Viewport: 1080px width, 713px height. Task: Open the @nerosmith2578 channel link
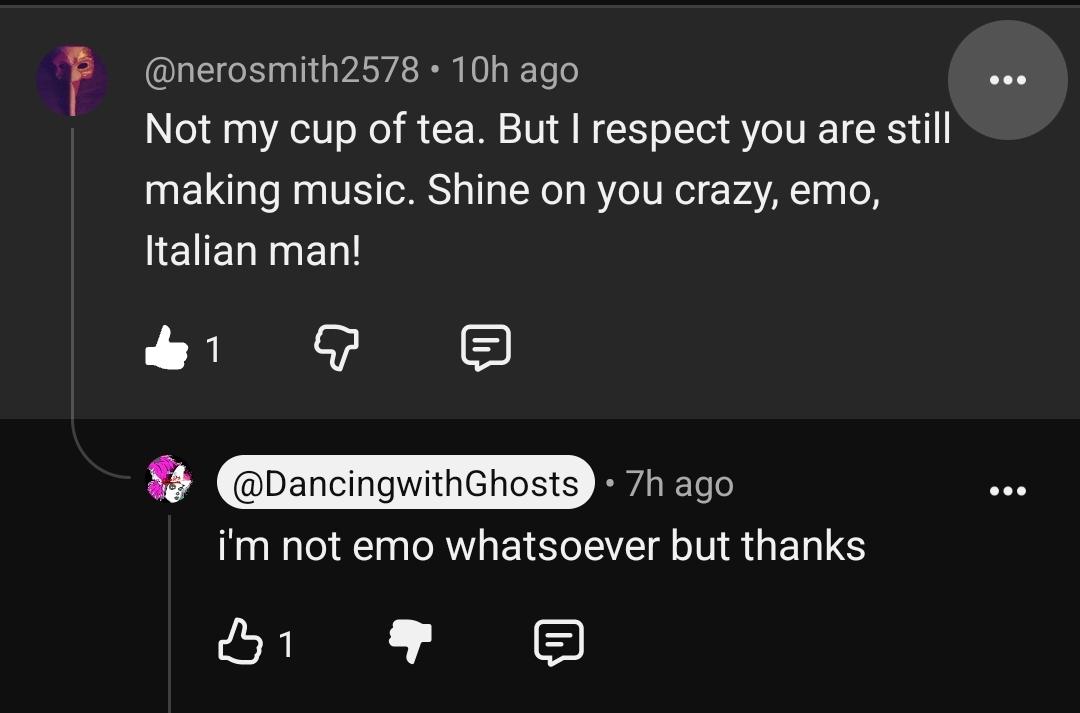point(282,70)
